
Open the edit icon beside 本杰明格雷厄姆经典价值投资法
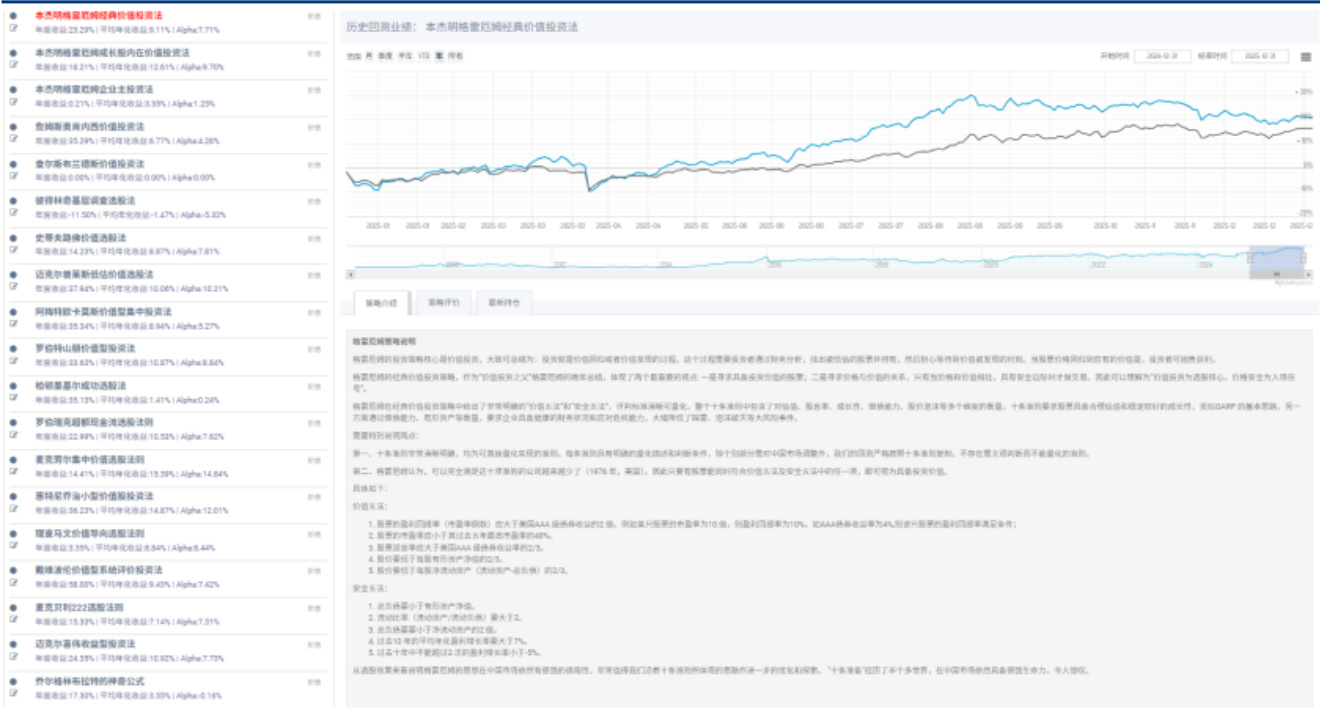coord(11,29)
